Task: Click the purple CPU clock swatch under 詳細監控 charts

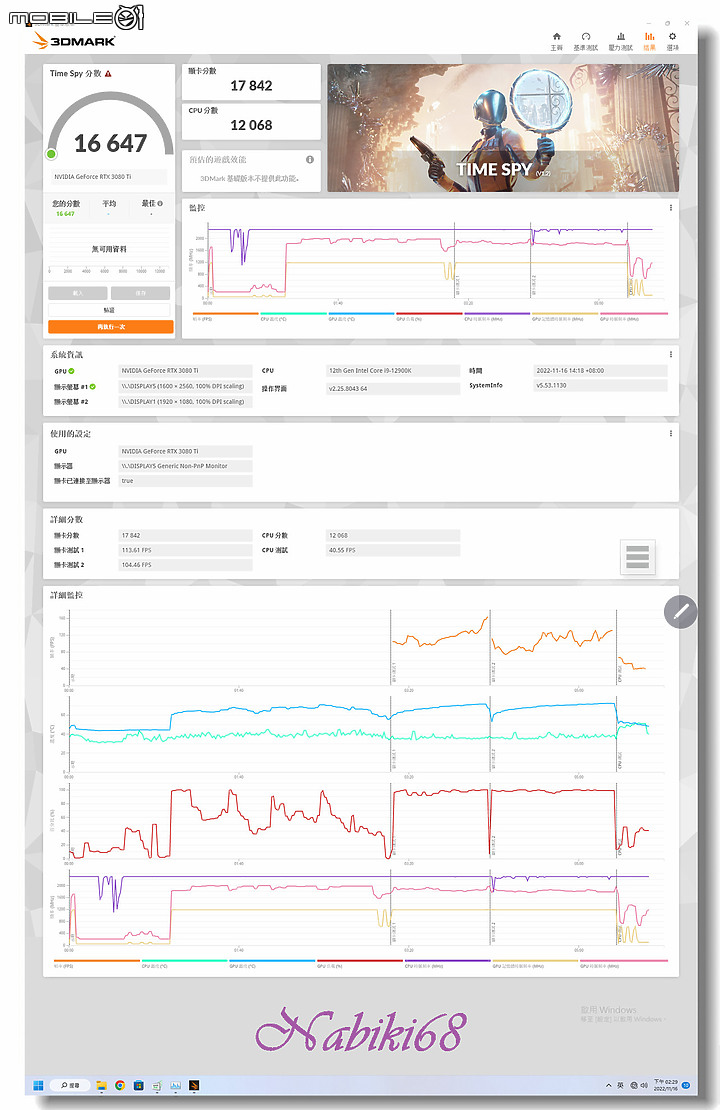Action: [447, 961]
